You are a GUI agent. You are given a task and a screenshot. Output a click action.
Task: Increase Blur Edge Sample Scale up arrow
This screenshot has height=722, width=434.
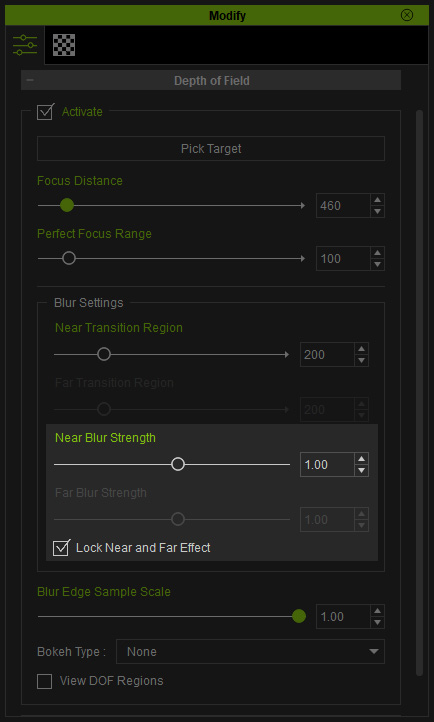pos(377,611)
